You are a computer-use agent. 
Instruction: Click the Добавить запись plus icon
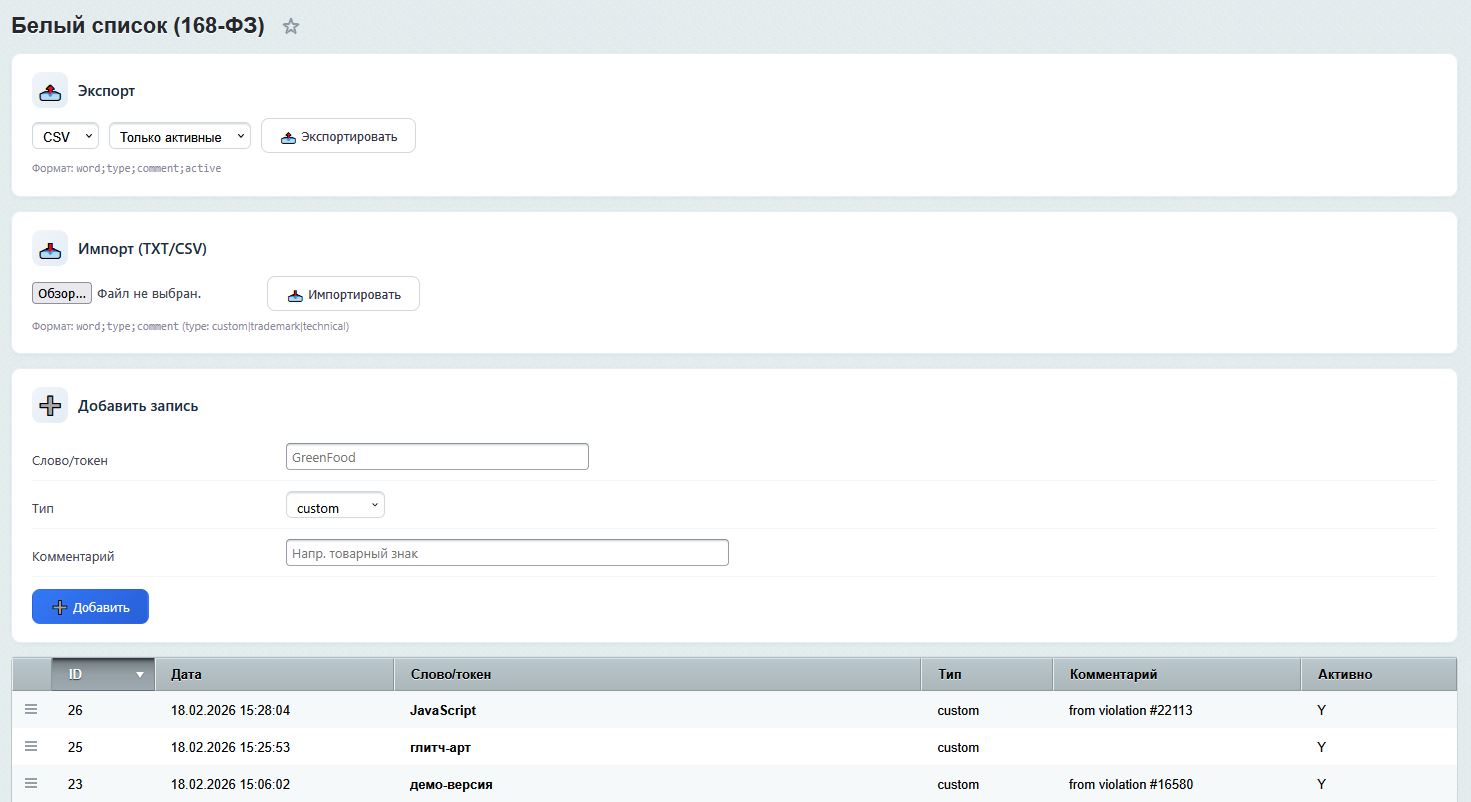point(50,406)
